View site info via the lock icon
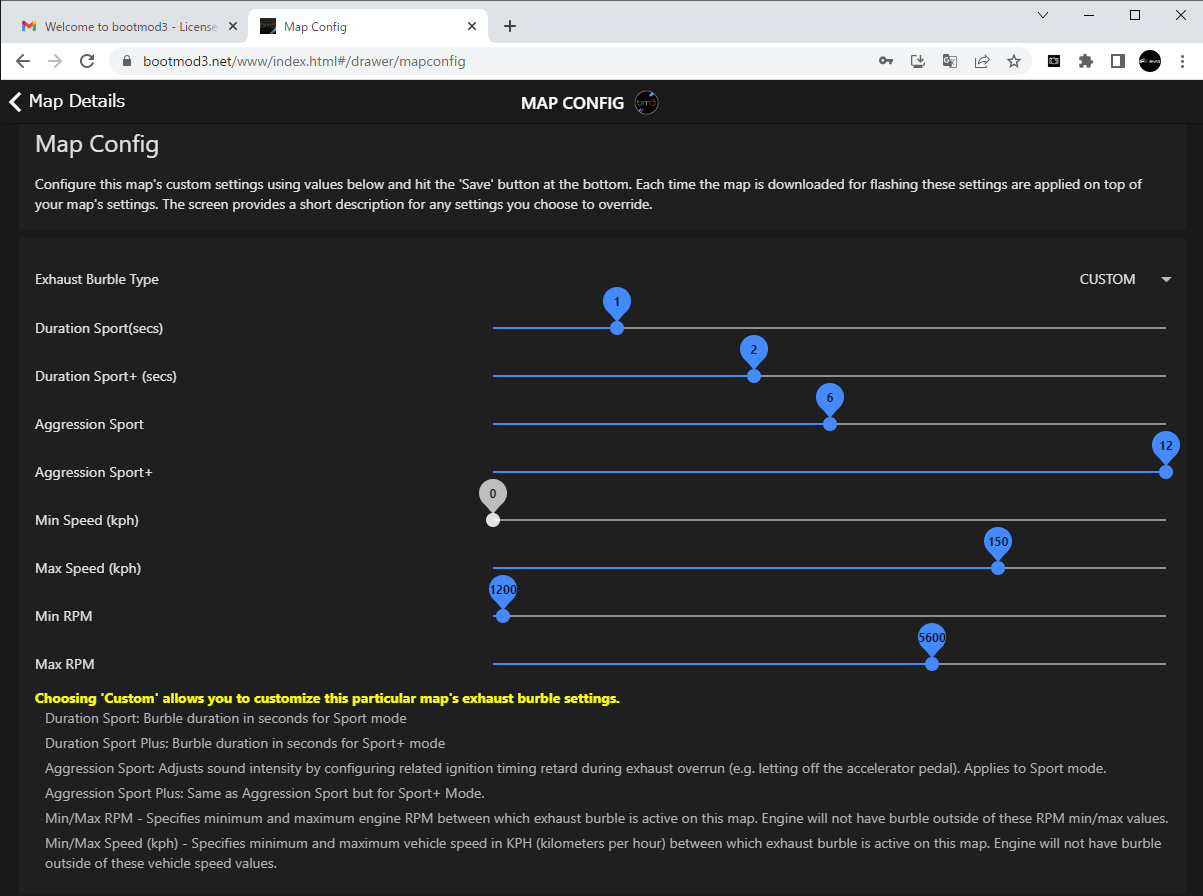This screenshot has height=896, width=1203. click(127, 61)
